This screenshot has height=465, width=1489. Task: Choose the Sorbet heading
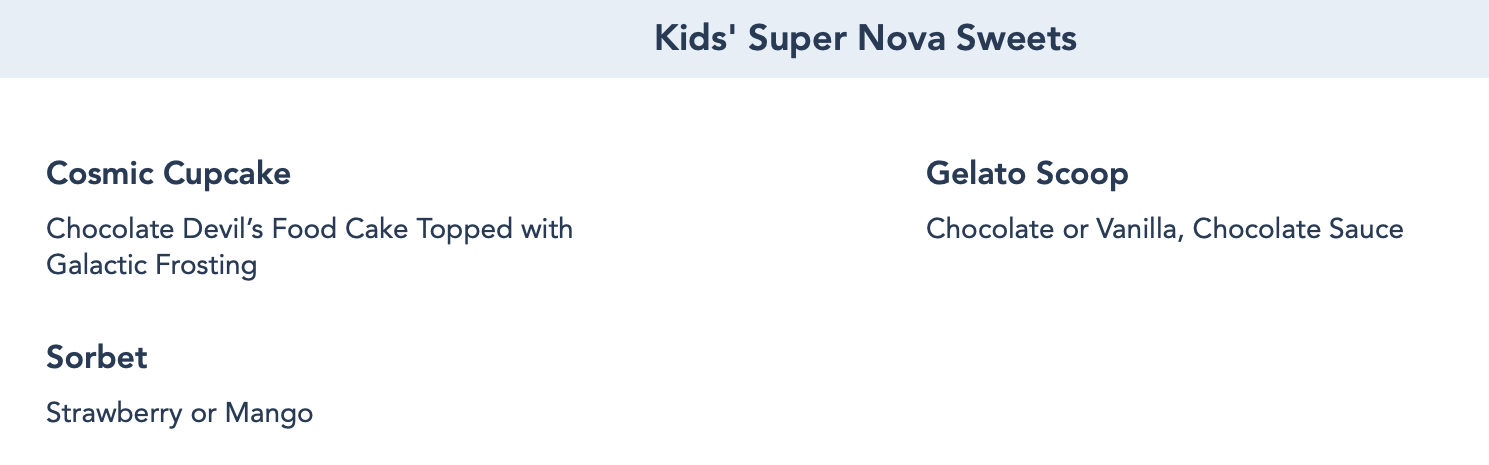pos(97,358)
